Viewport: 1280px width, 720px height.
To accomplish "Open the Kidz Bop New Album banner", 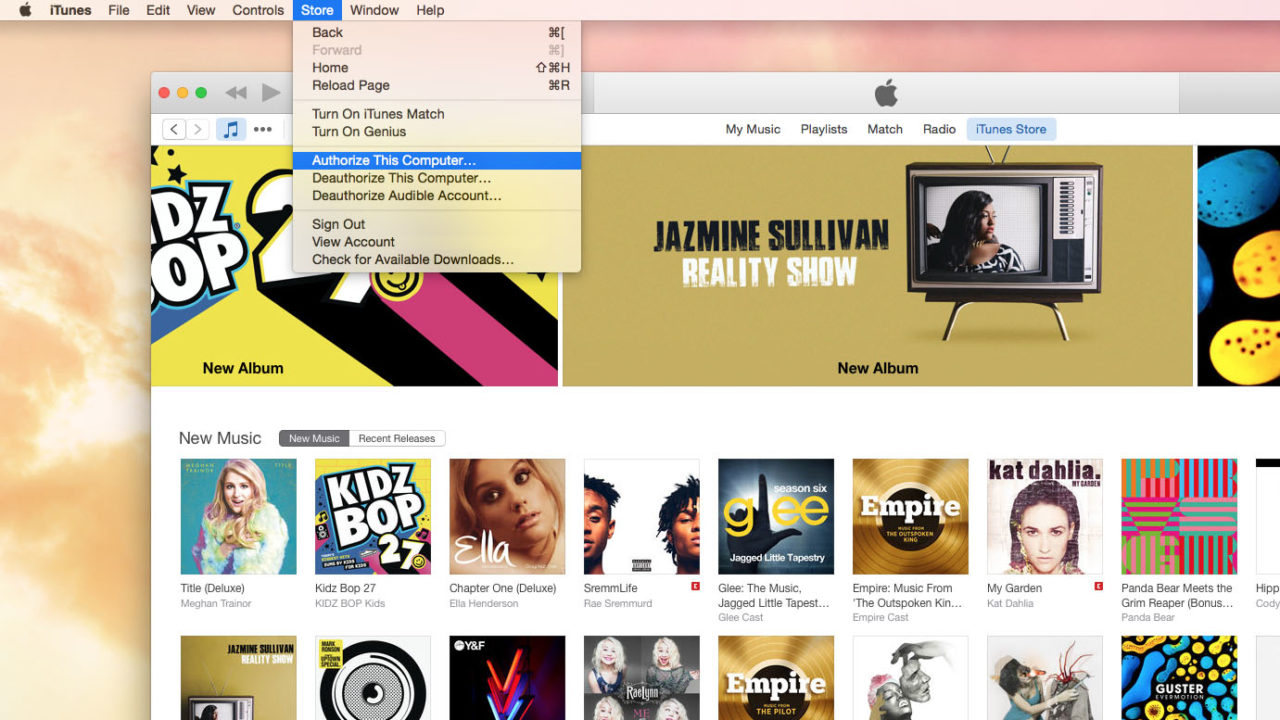I will pyautogui.click(x=354, y=266).
